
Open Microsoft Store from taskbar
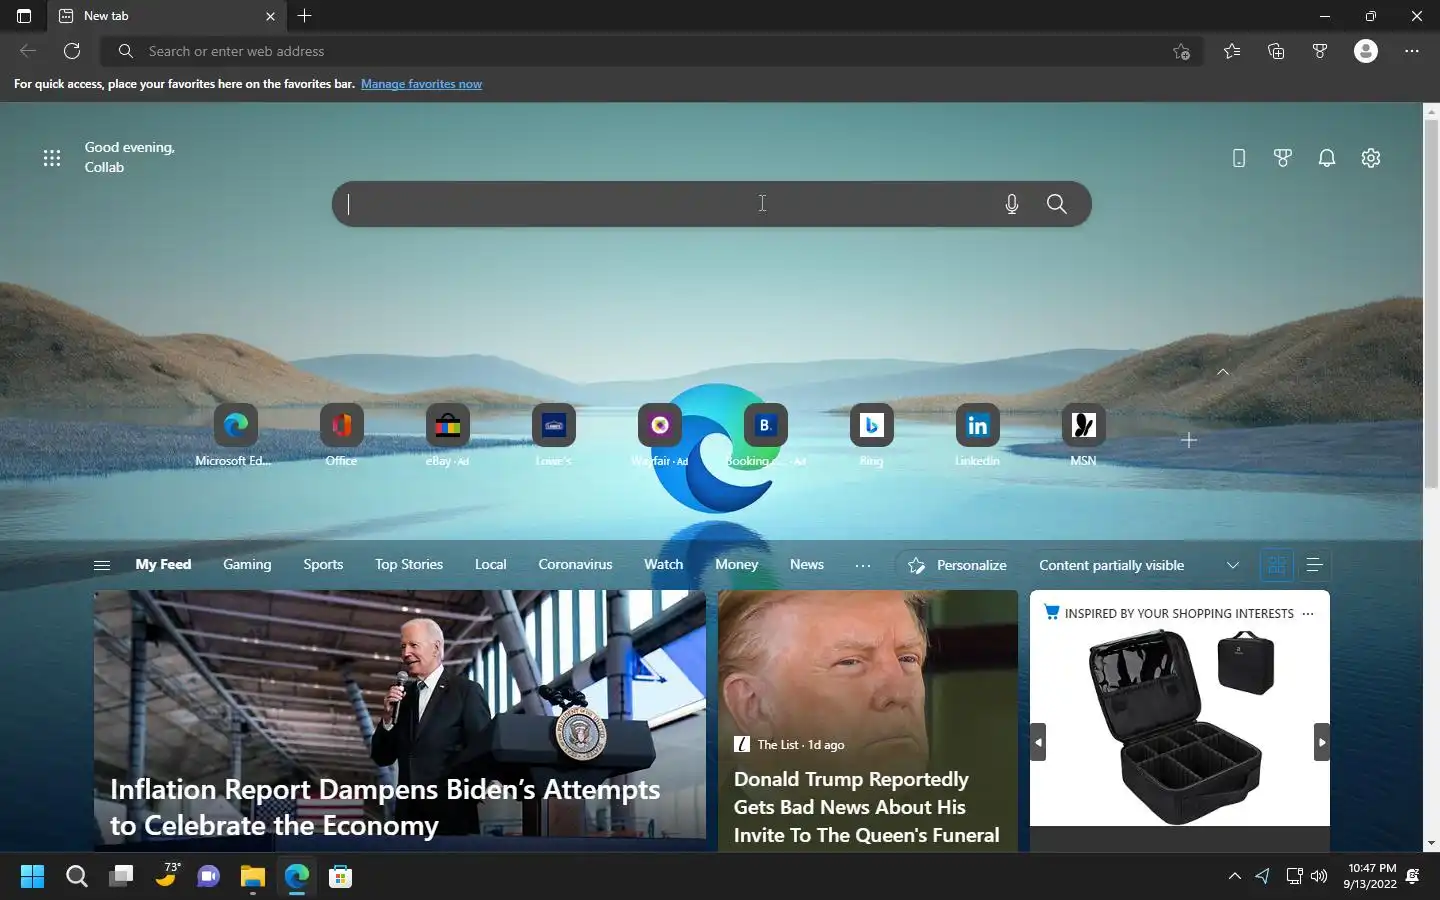341,877
